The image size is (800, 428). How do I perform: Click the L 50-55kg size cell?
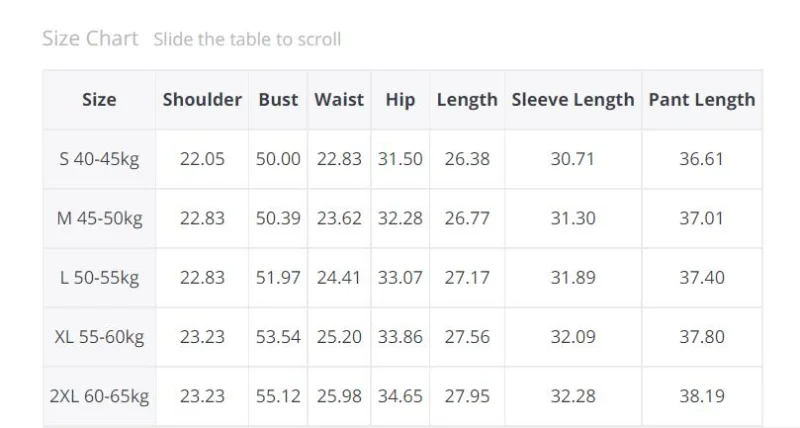tap(99, 278)
